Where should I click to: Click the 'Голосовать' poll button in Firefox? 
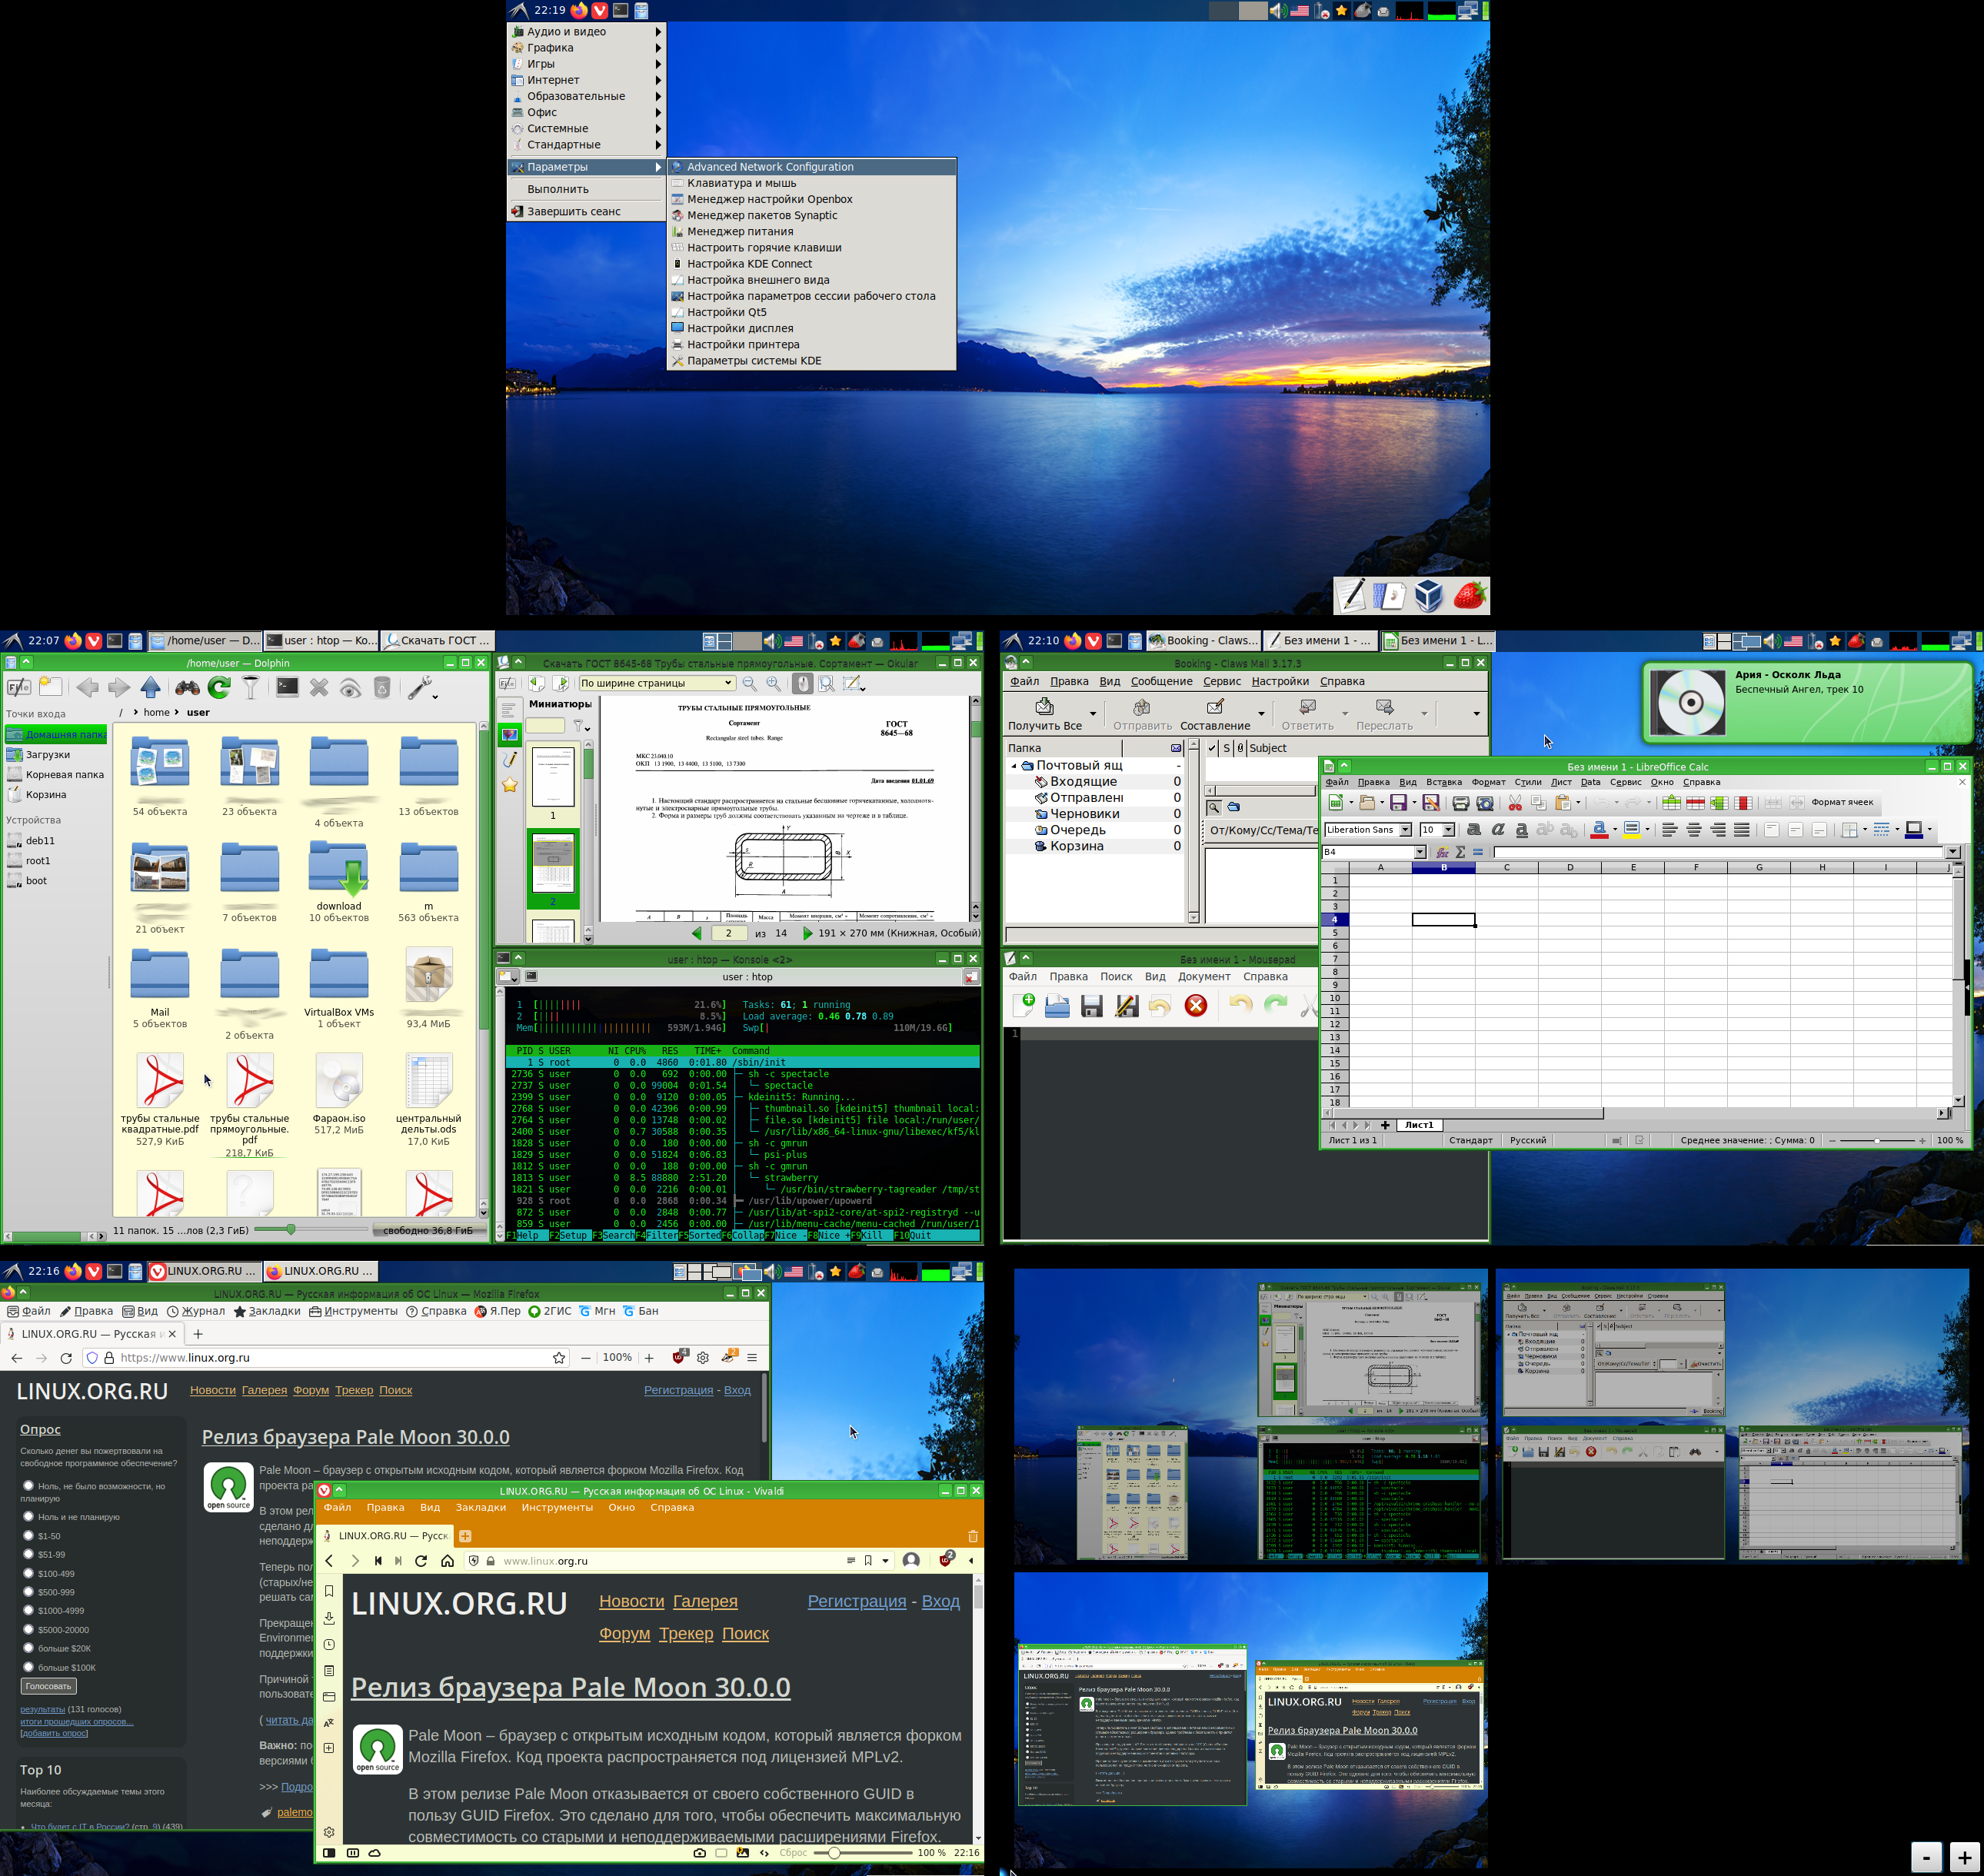point(48,1686)
